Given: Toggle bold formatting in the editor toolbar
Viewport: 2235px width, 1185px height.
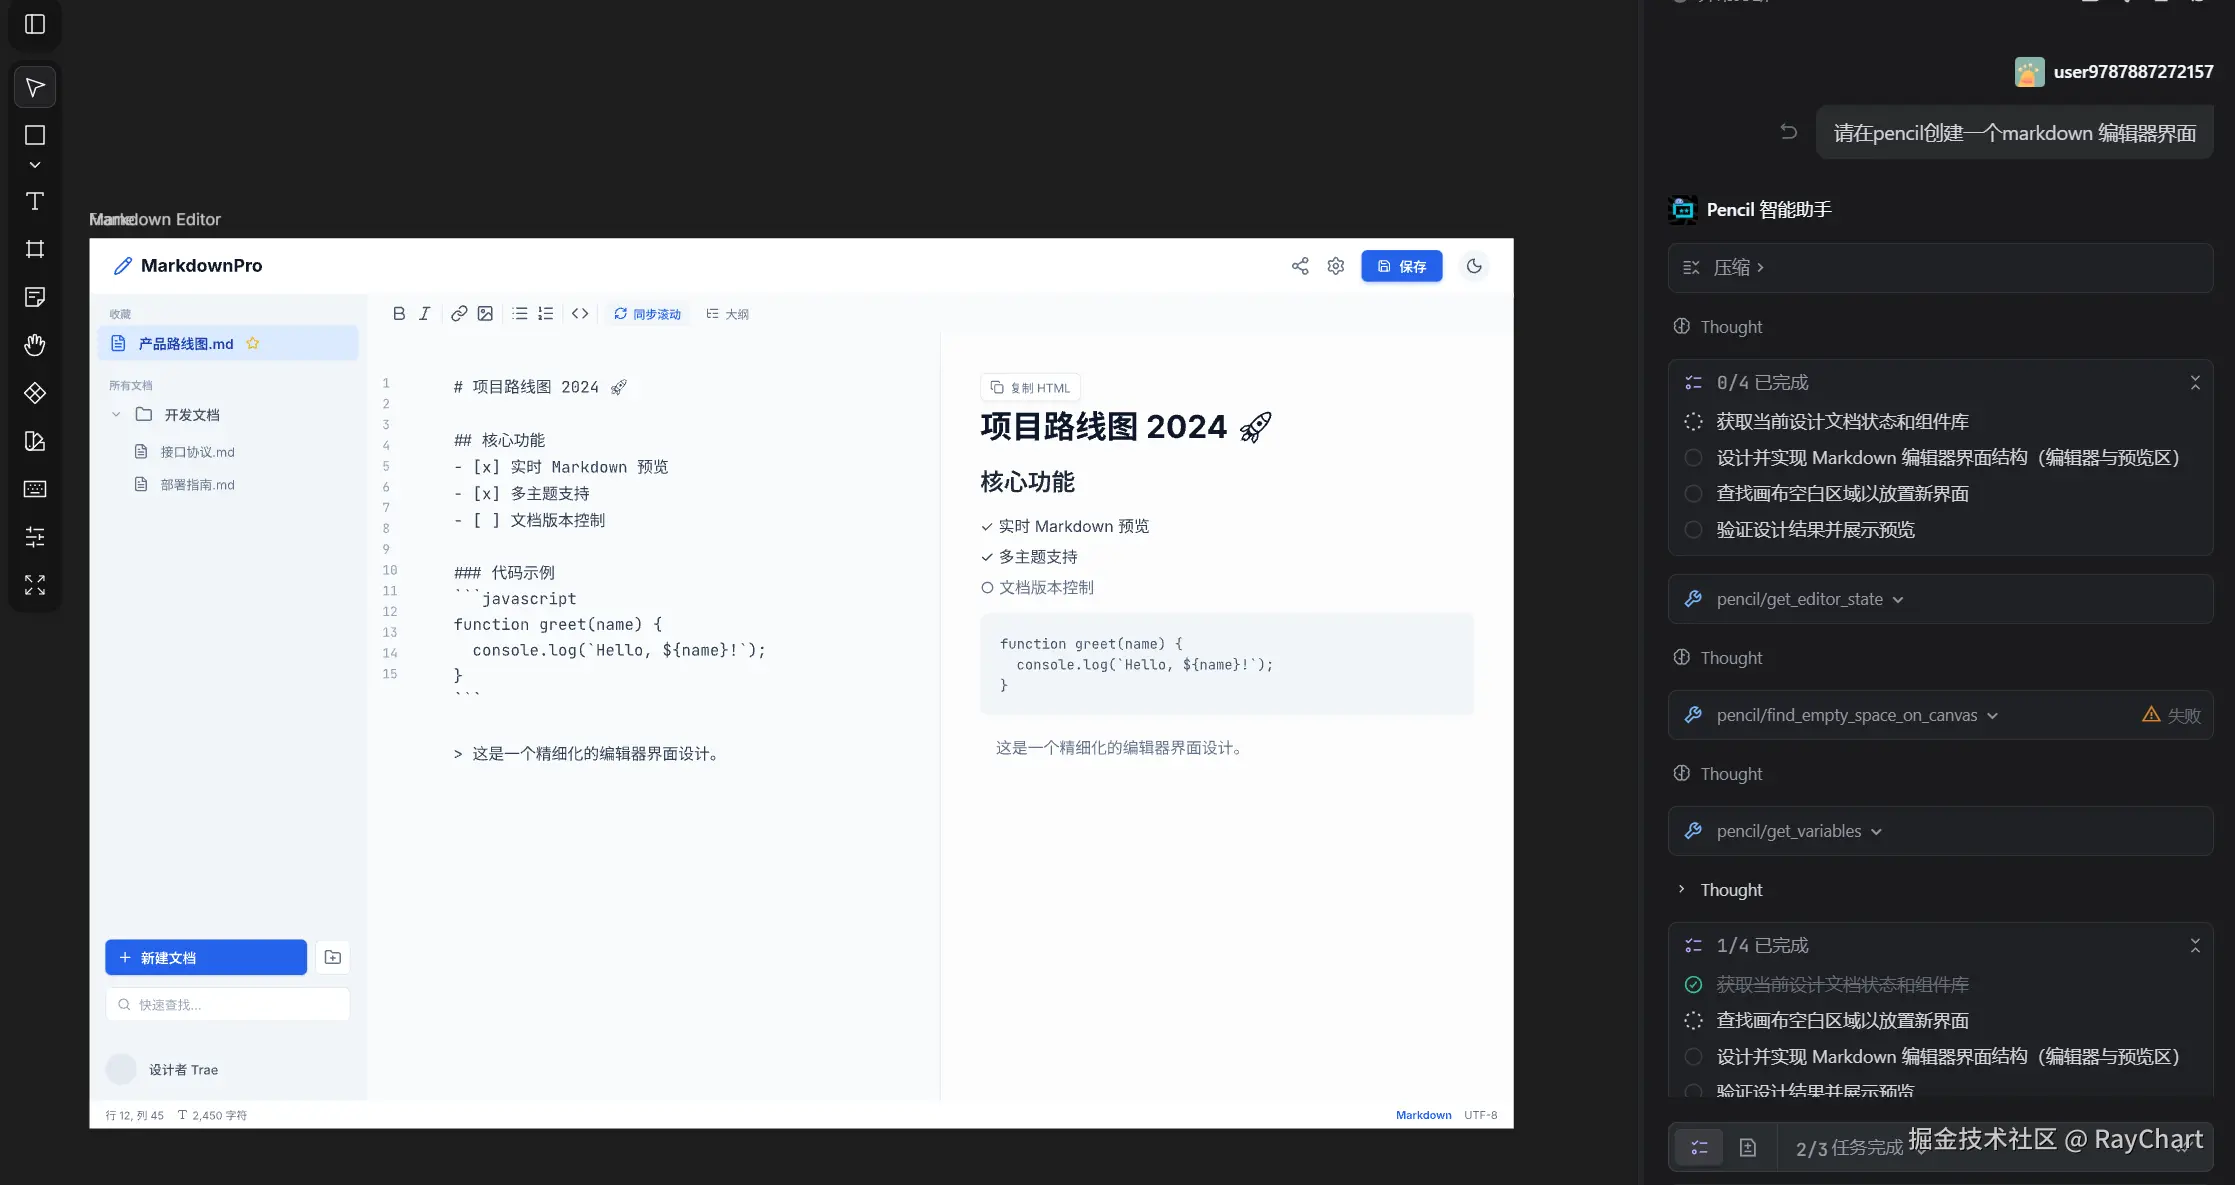Looking at the screenshot, I should (399, 313).
